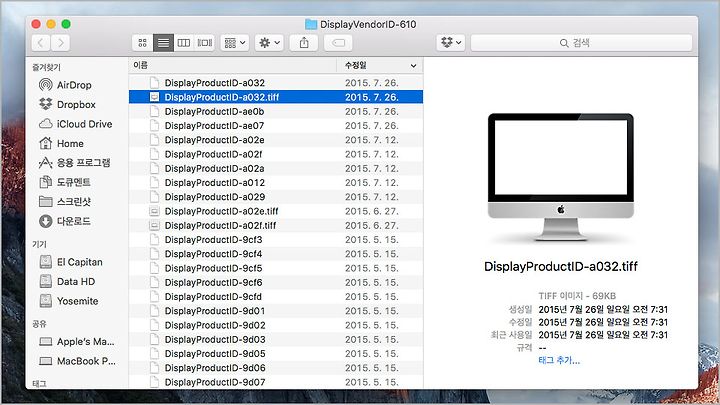Select file DisplayProductID-ae07
The height and width of the screenshot is (405, 720).
276,125
